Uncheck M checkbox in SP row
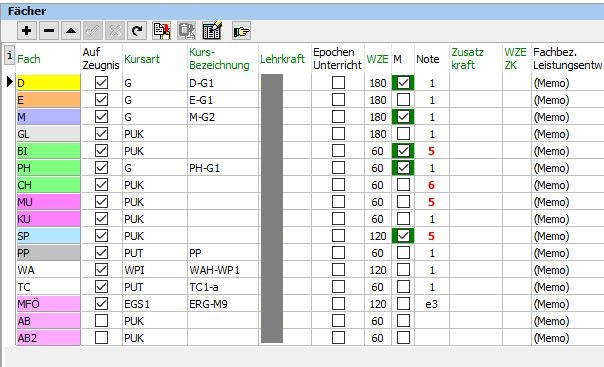Viewport: 604px width, 367px height. [403, 236]
